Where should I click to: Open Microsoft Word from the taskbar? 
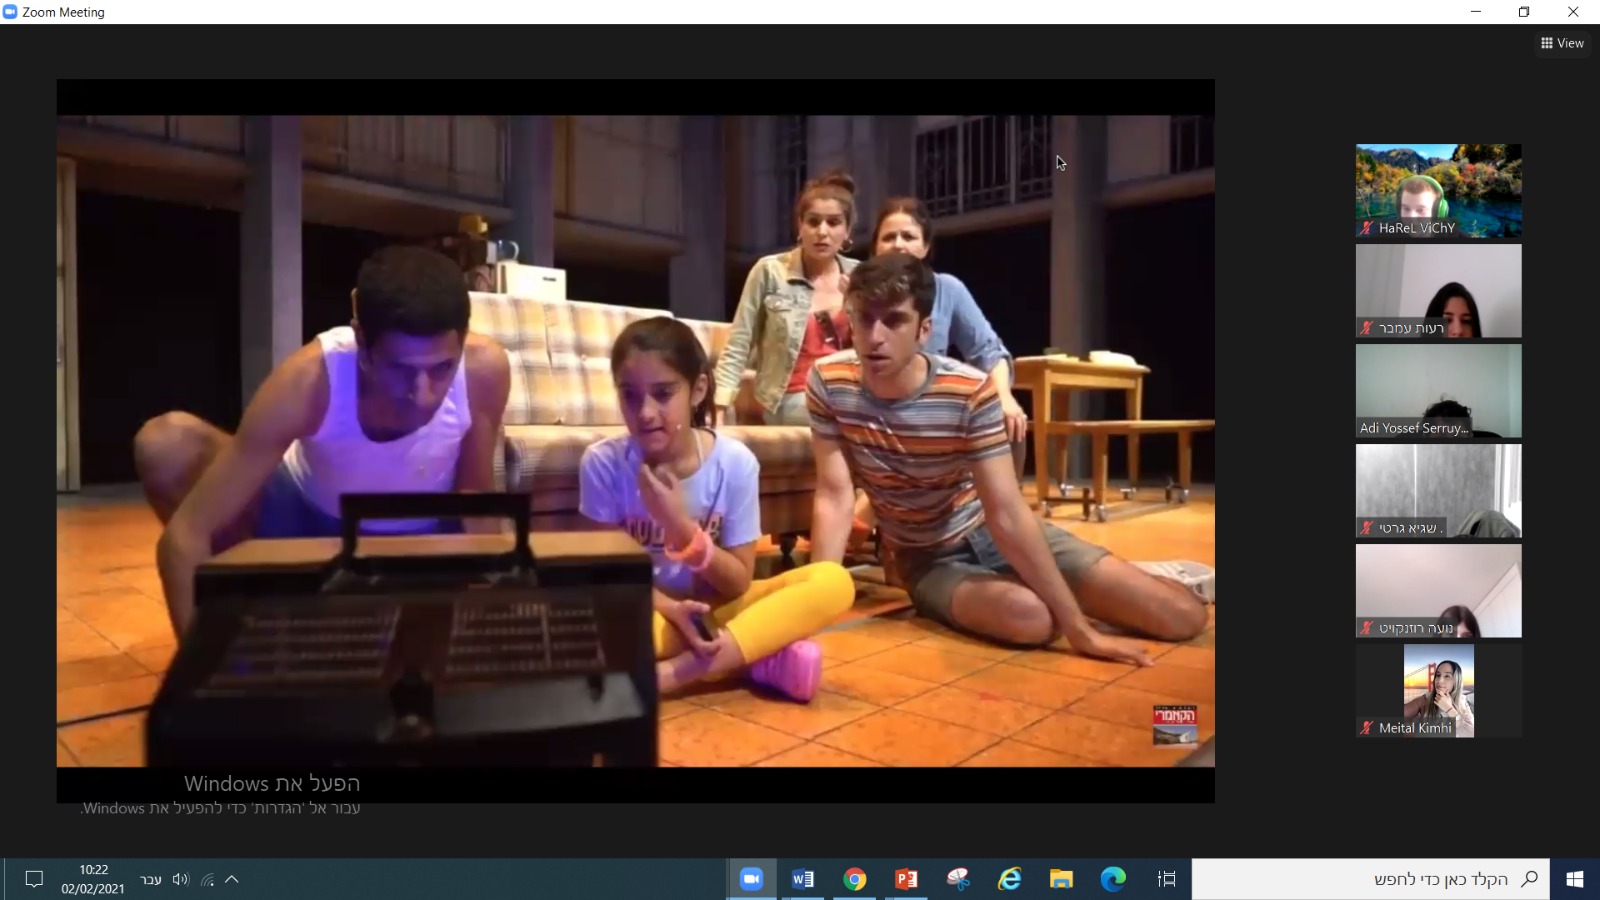point(803,879)
